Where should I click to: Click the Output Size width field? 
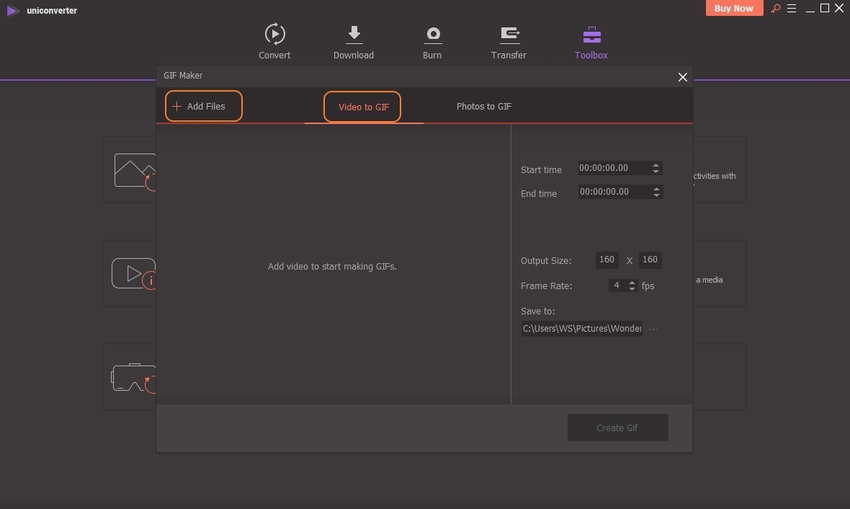(x=607, y=260)
